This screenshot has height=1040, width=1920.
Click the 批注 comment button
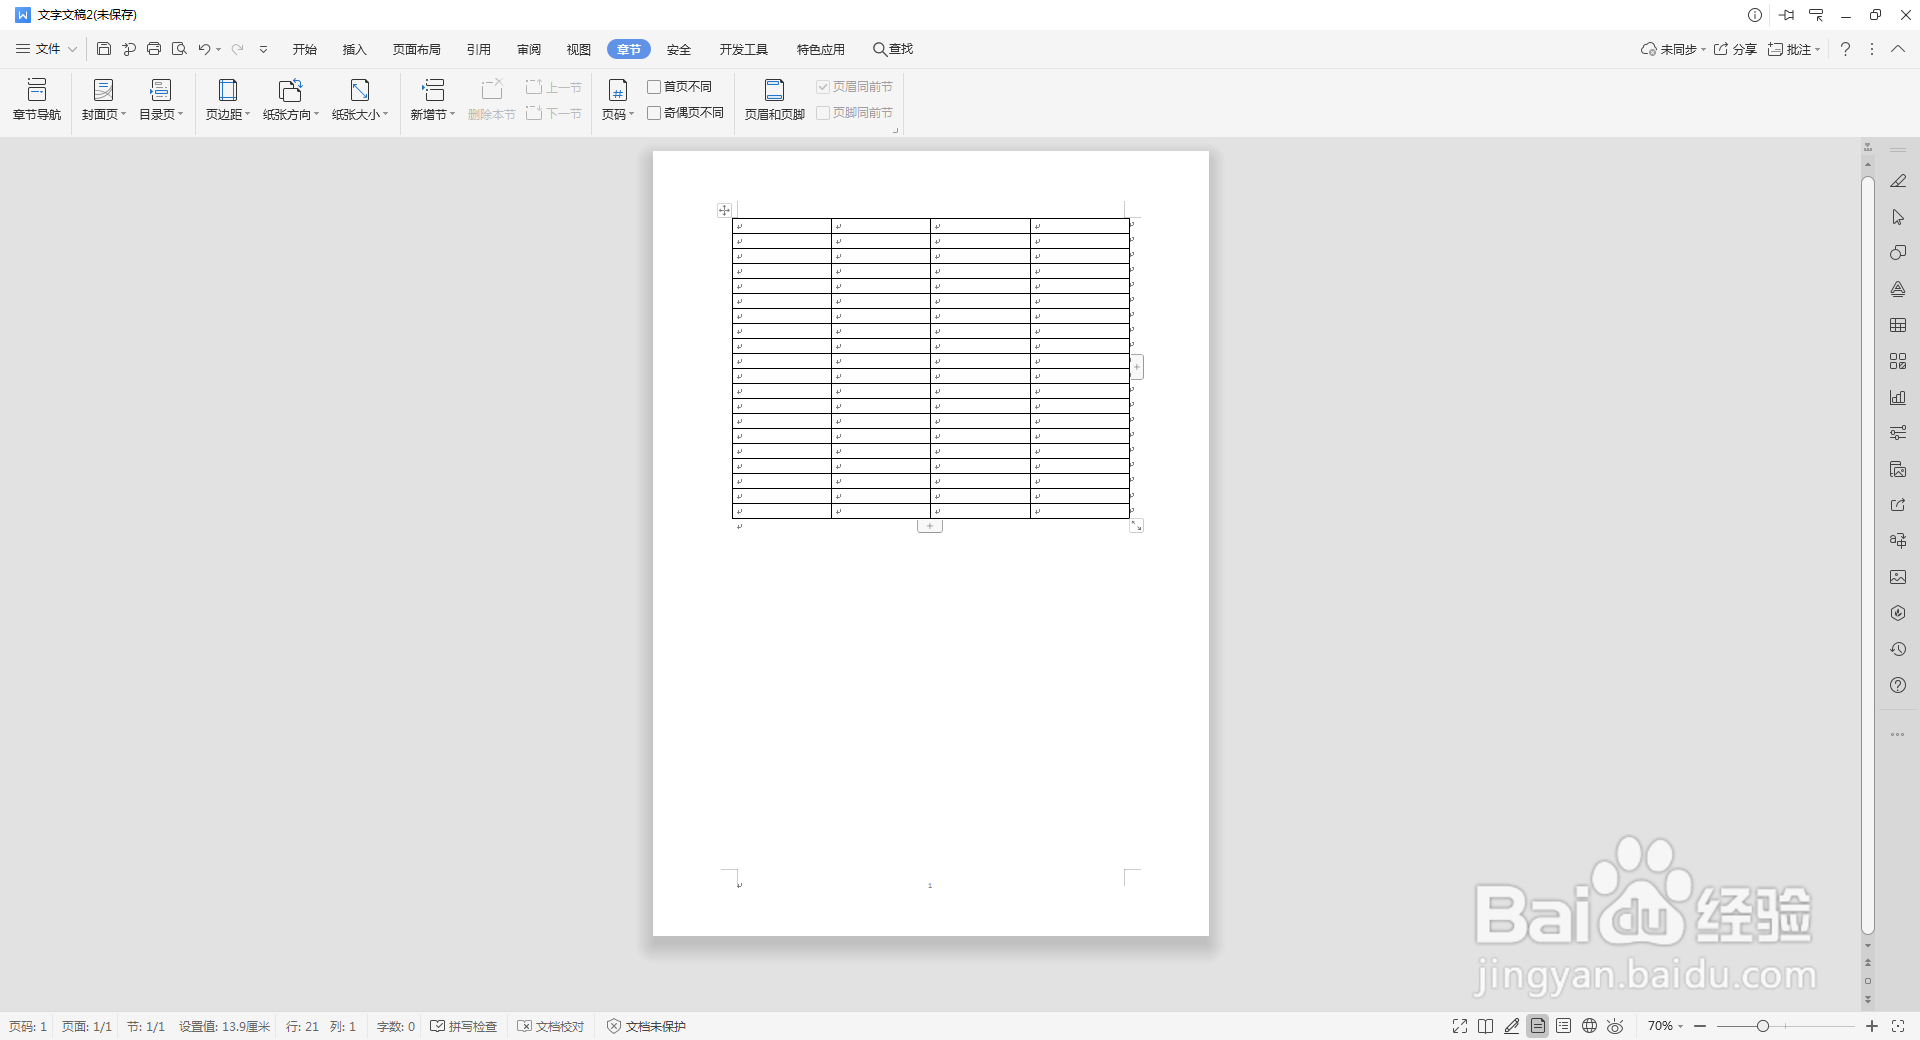click(1794, 49)
